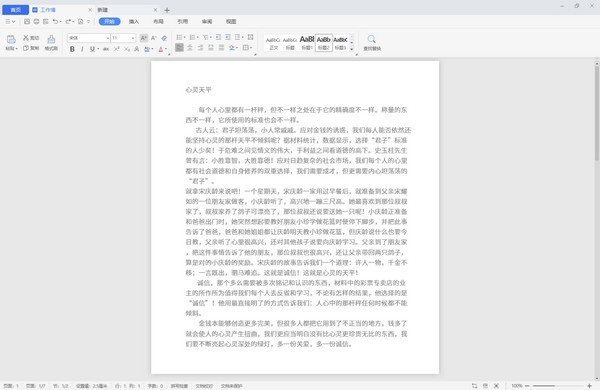The width and height of the screenshot is (600, 390).
Task: Expand the styles gallery list
Action: [352, 49]
